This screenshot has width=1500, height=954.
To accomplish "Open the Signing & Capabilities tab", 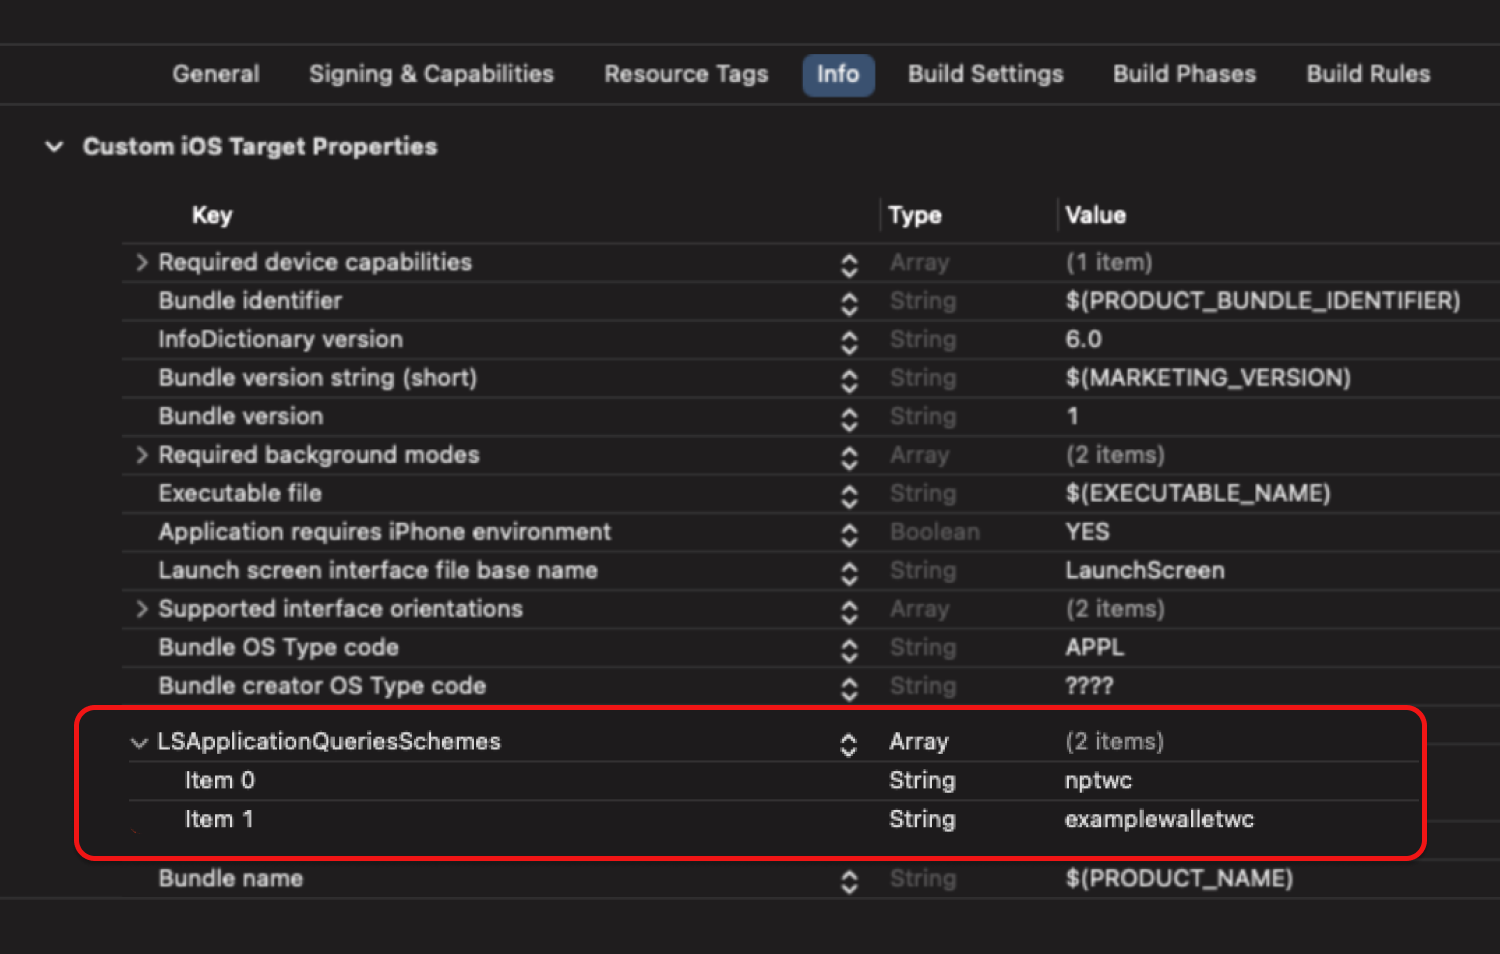I will click(x=431, y=74).
